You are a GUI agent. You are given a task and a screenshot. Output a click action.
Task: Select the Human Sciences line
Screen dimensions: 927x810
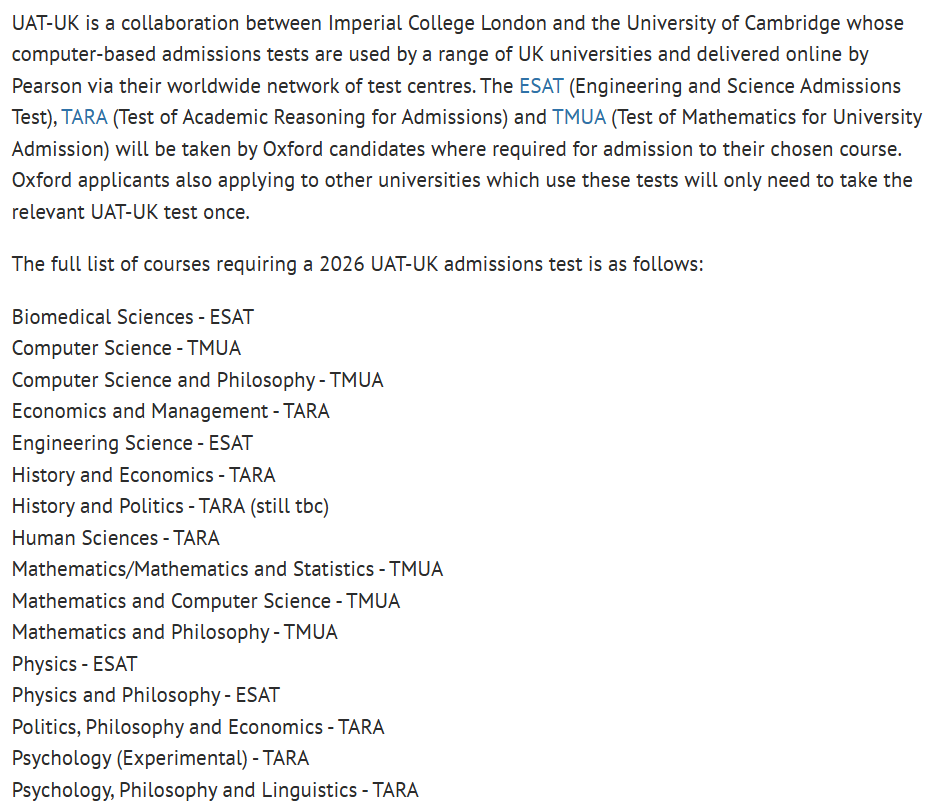pos(115,538)
